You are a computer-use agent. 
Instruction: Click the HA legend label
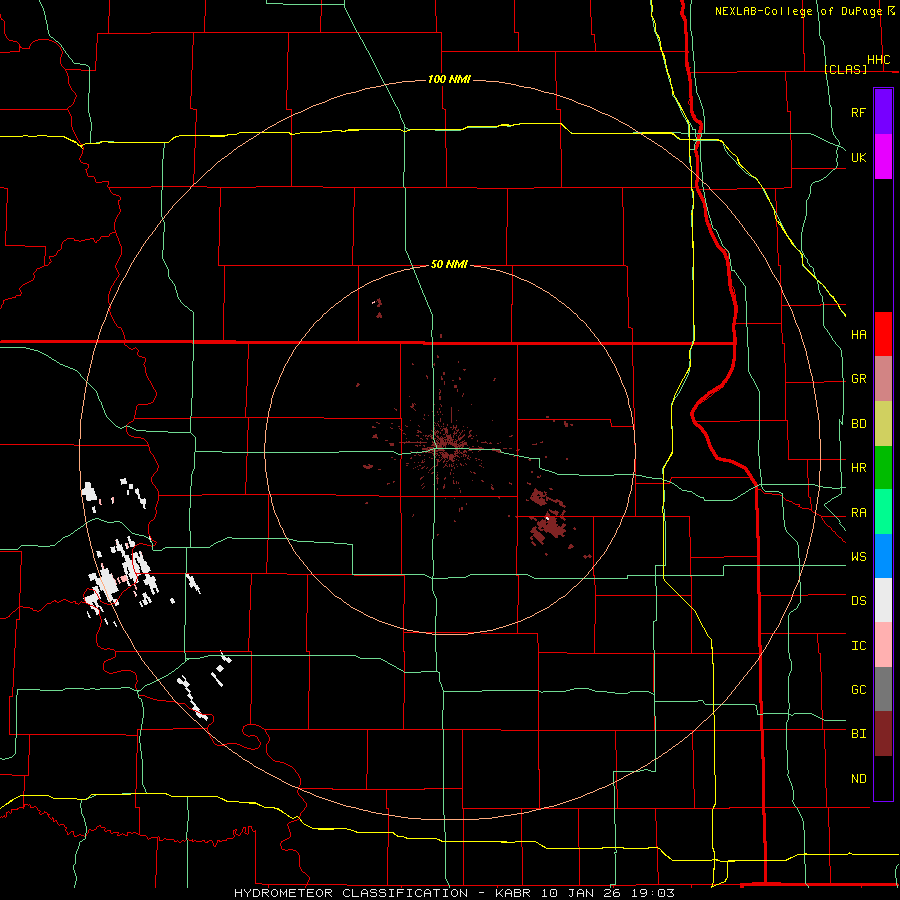coord(858,335)
